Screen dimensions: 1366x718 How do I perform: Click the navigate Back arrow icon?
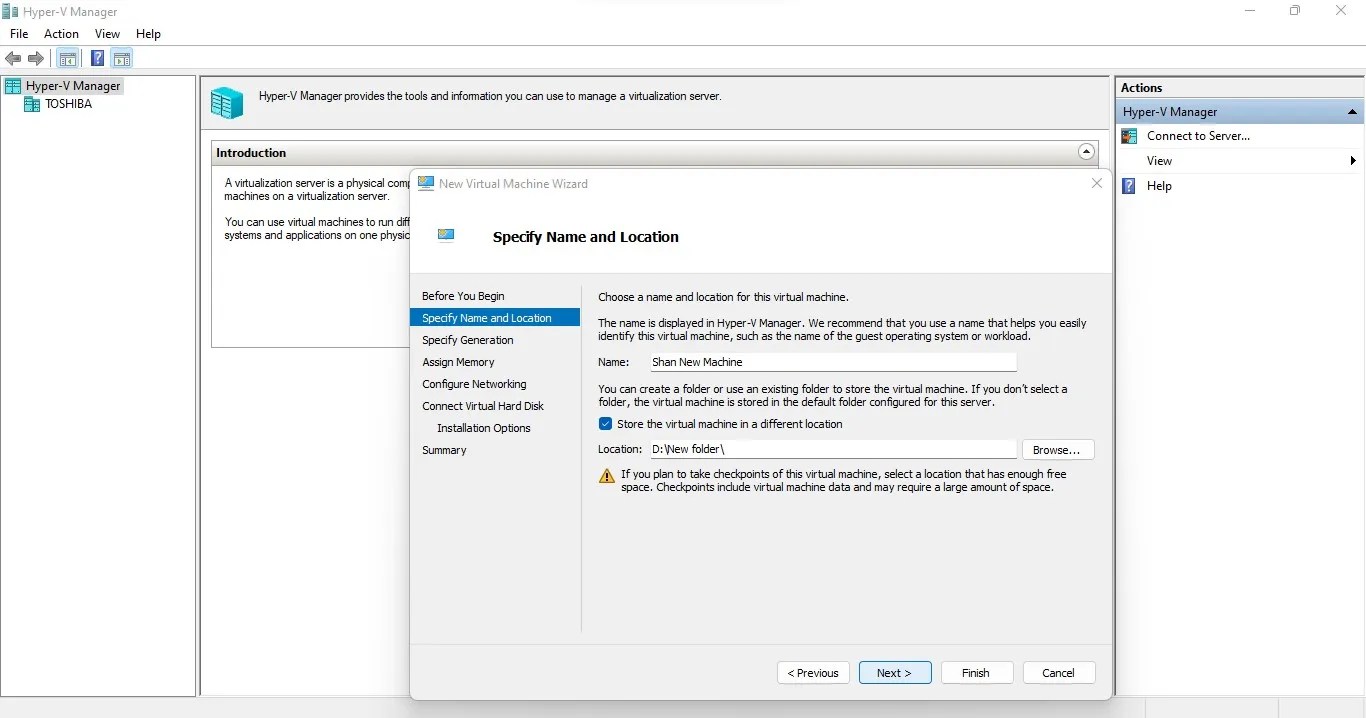click(x=13, y=58)
